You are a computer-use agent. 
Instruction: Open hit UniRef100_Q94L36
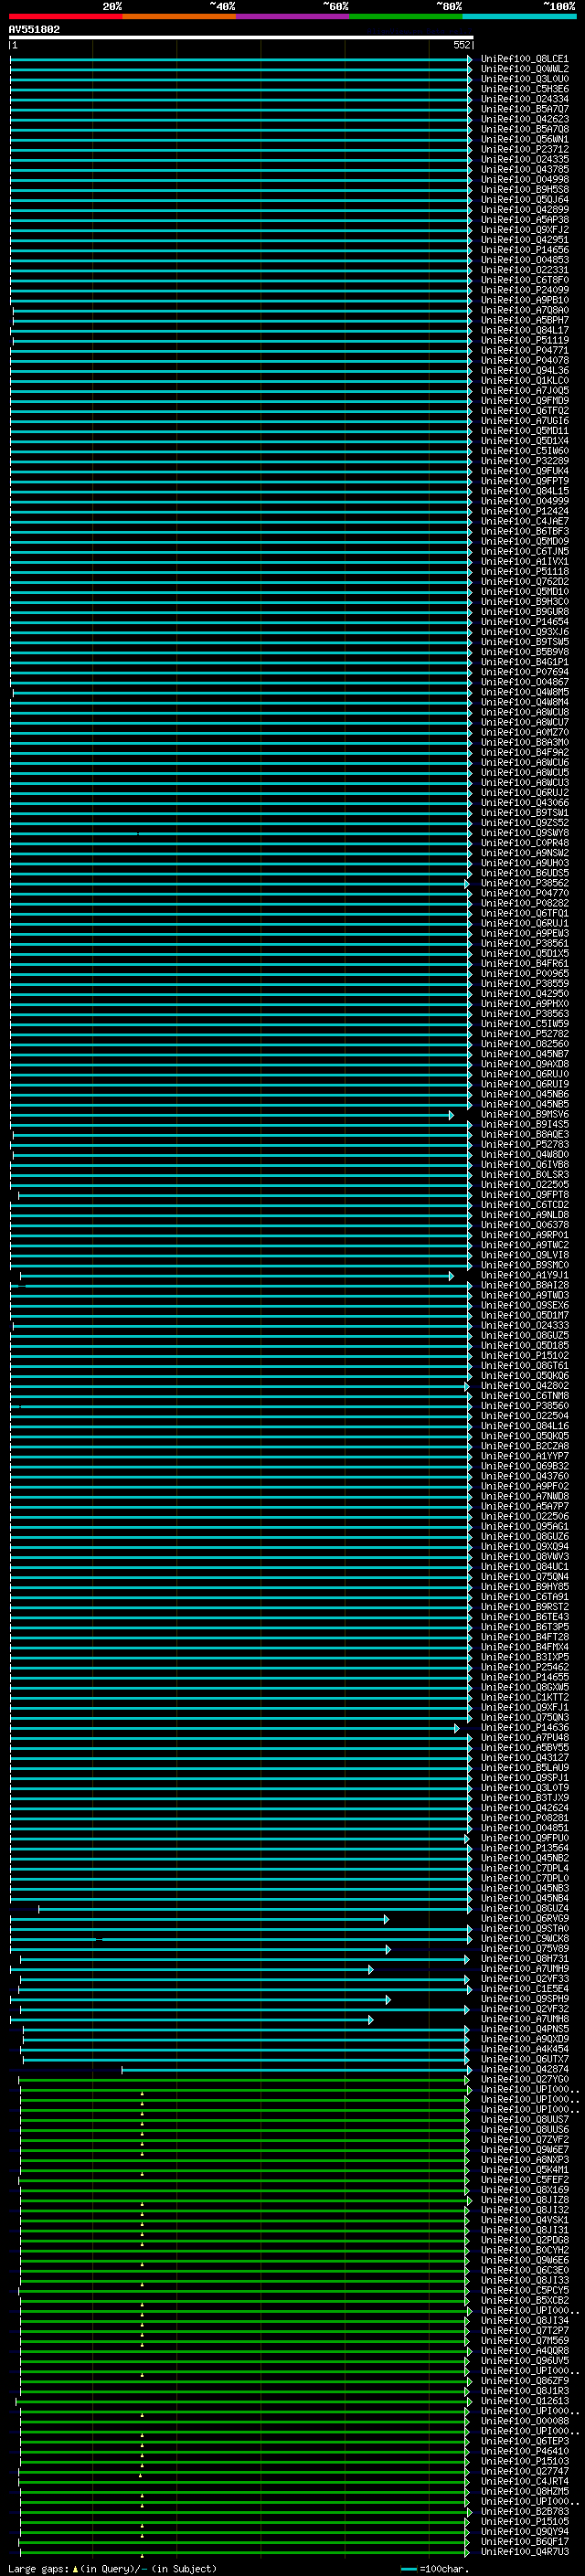coord(524,370)
